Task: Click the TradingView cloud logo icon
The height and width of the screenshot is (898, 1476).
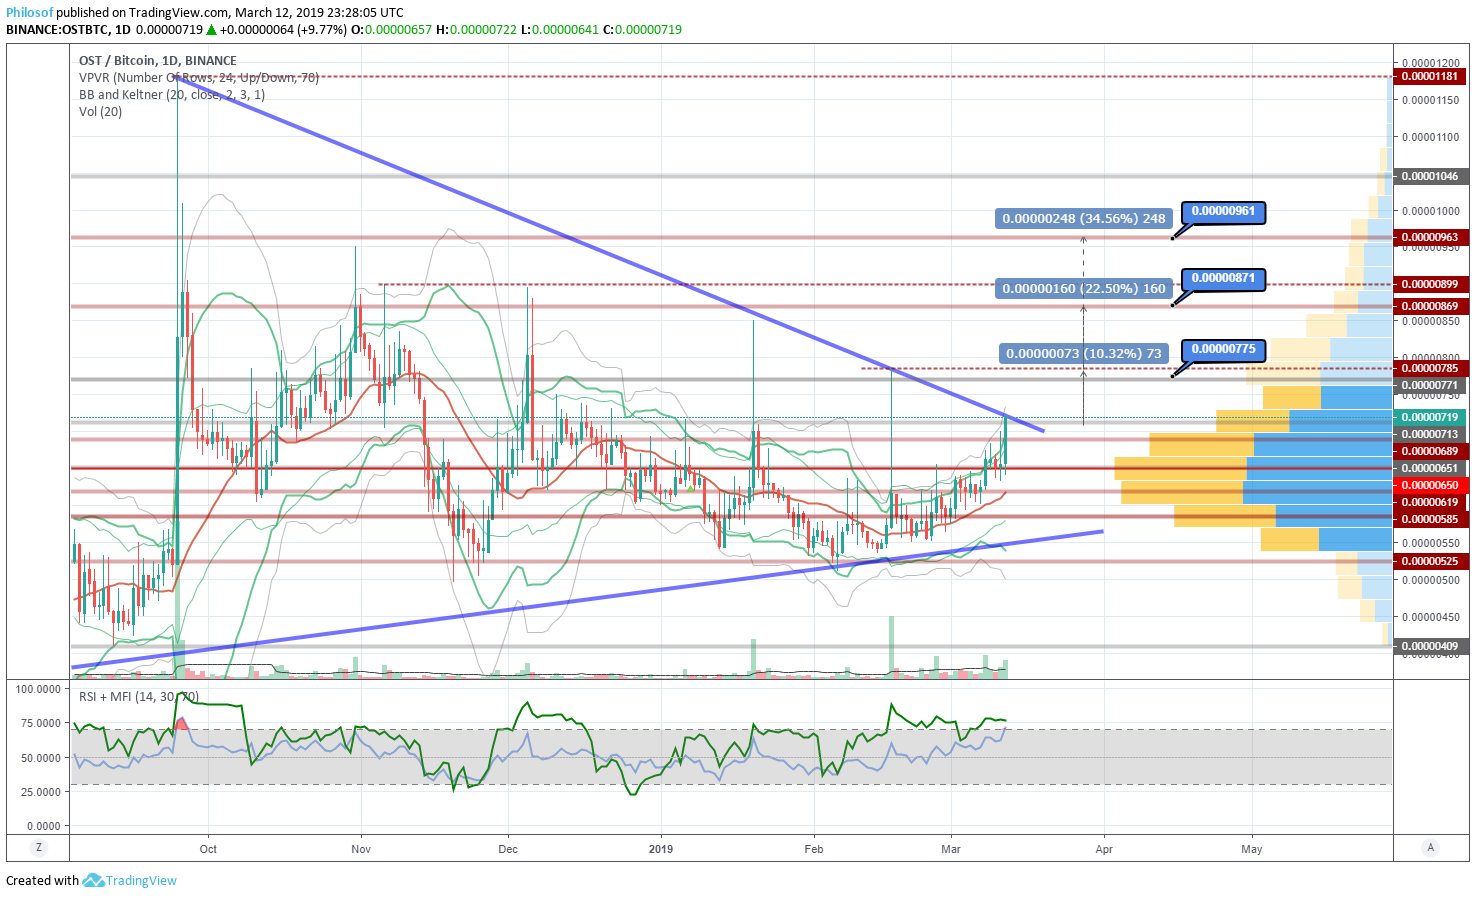Action: coord(93,881)
